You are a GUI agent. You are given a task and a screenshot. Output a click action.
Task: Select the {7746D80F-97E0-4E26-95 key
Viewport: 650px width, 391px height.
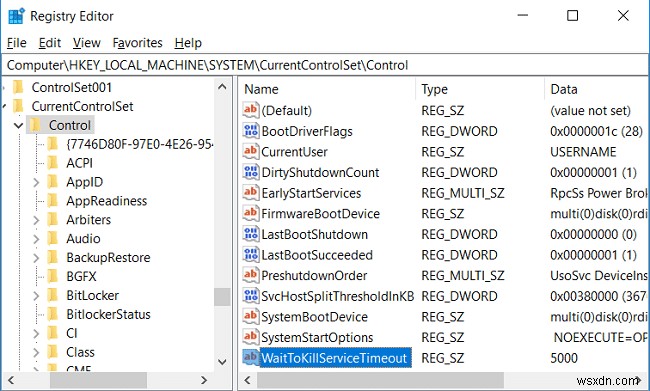pos(140,144)
